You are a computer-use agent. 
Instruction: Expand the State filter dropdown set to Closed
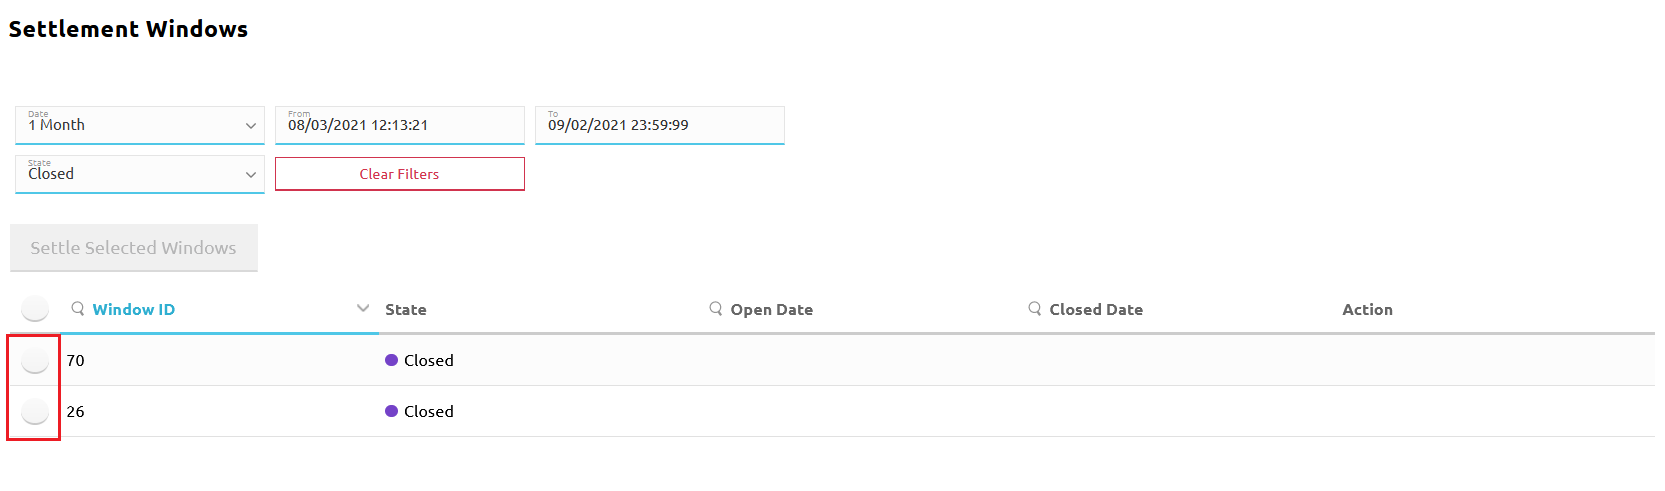140,174
